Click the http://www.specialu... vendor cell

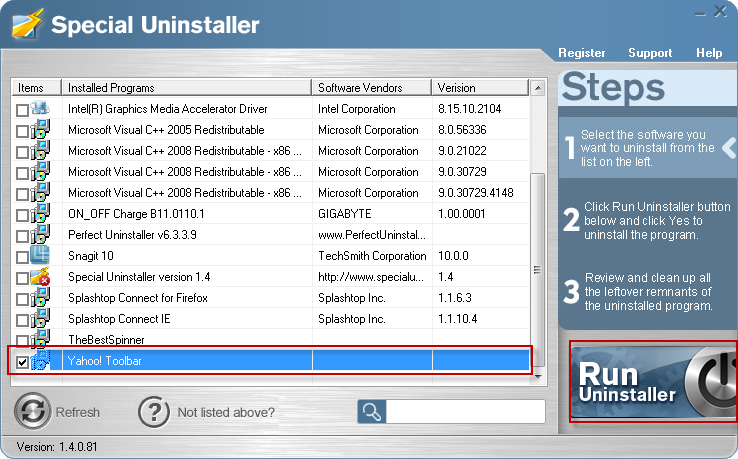click(x=371, y=277)
